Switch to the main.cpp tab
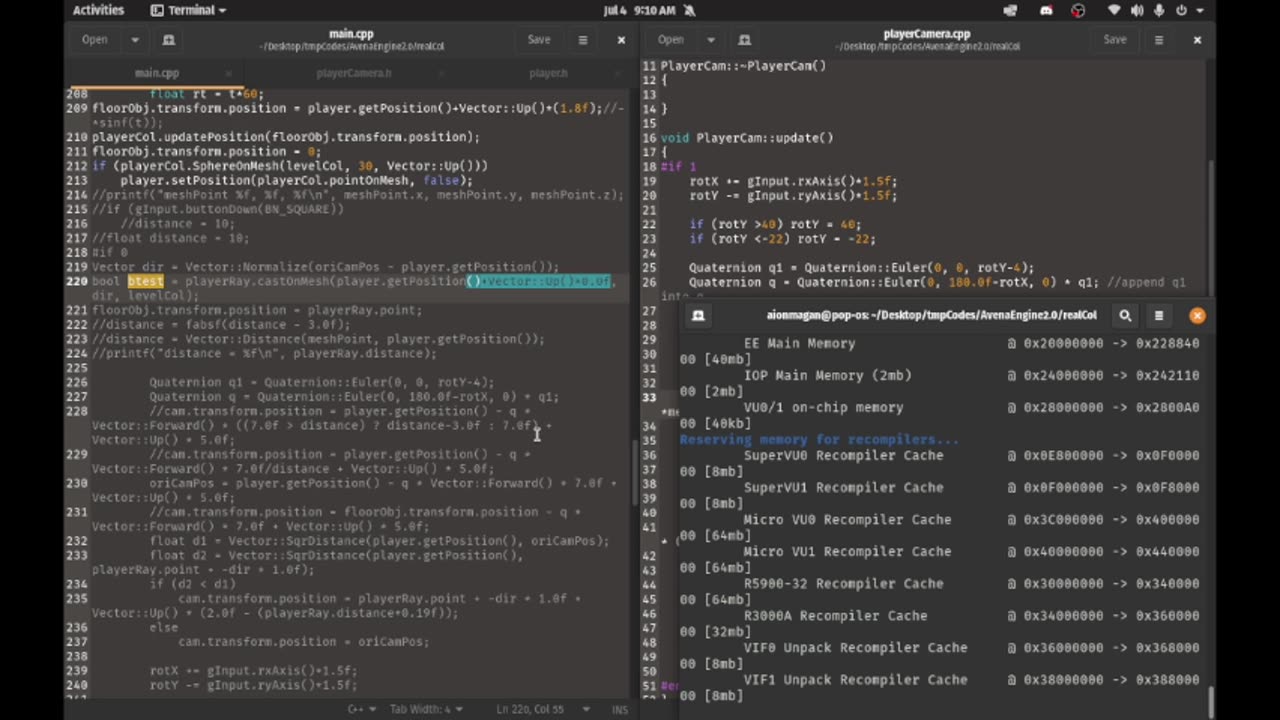The image size is (1280, 720). tap(157, 73)
